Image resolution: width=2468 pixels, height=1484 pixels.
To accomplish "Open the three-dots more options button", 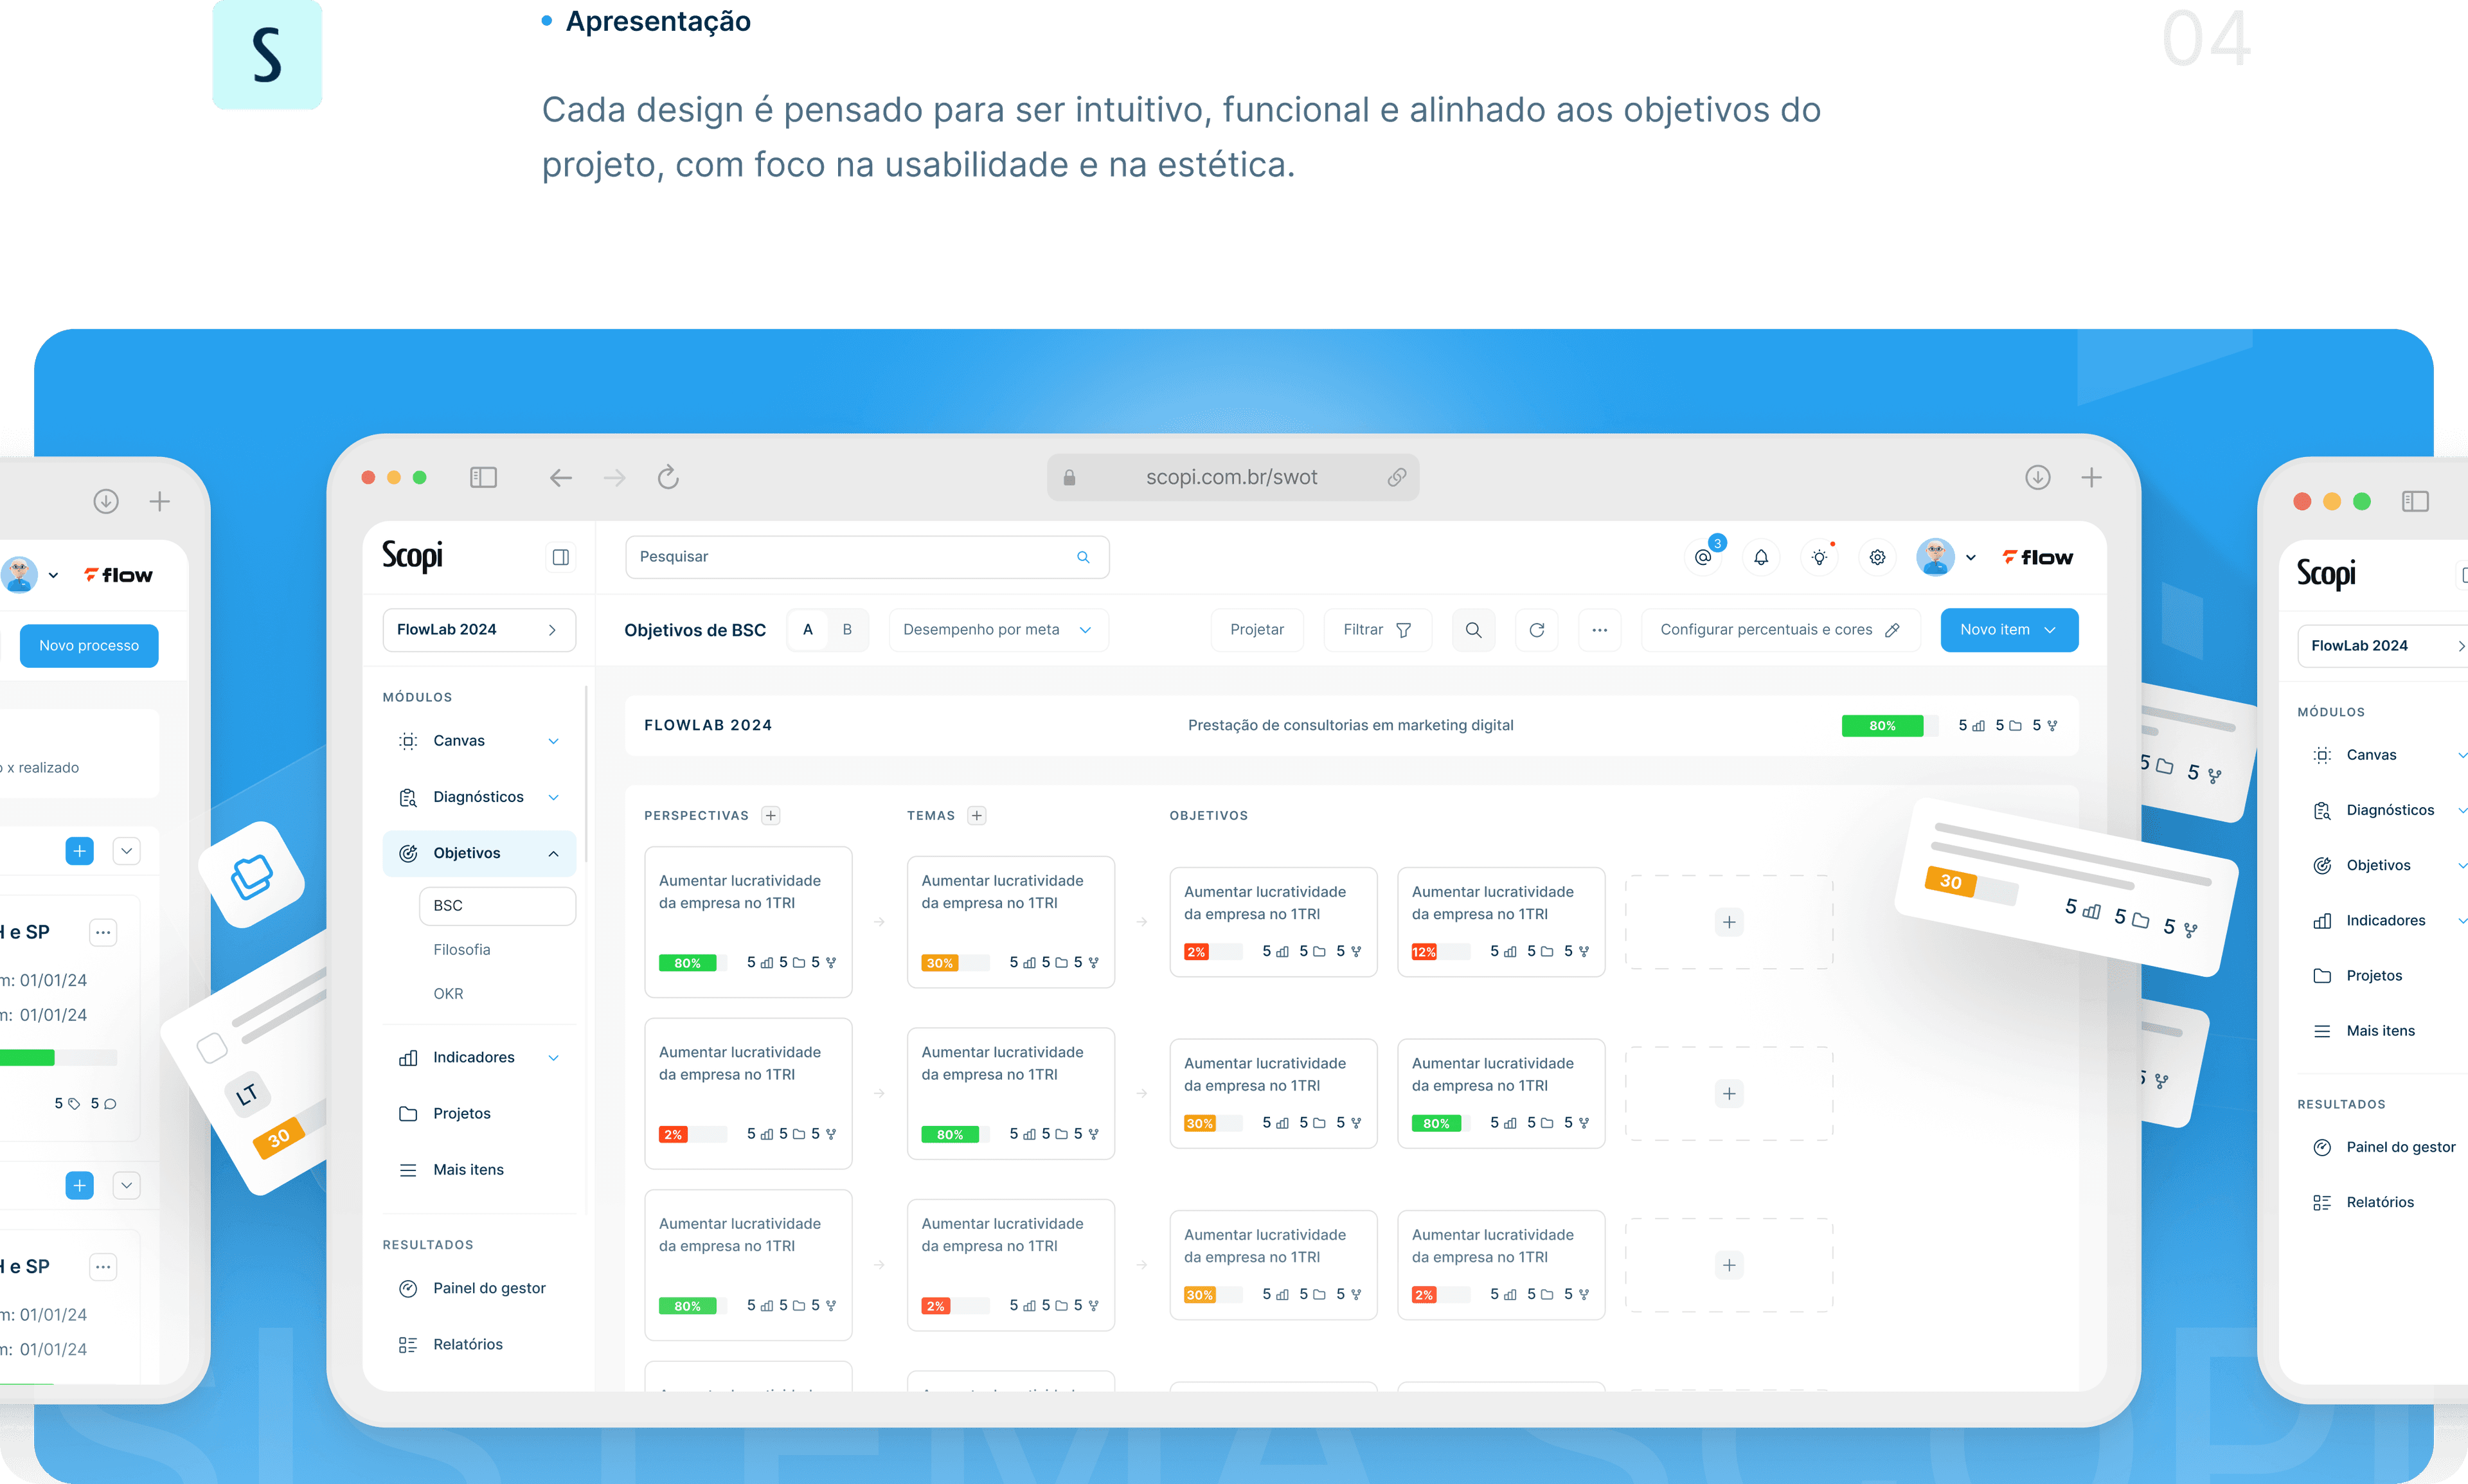I will coord(1600,630).
